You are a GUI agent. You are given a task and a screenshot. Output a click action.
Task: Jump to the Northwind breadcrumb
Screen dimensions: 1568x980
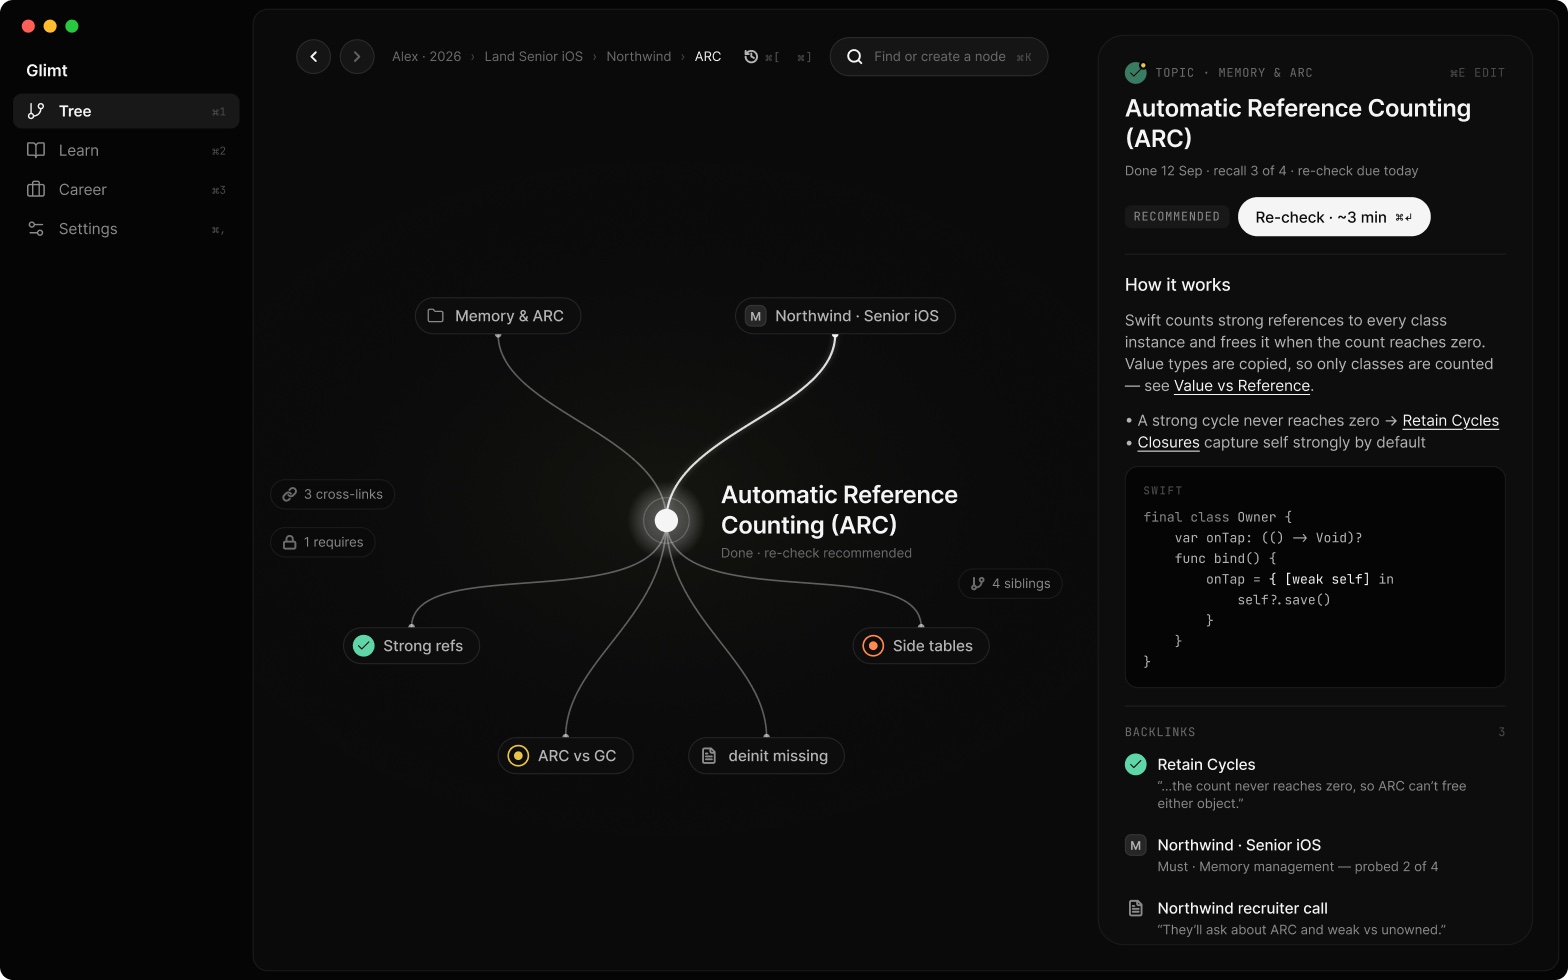638,57
